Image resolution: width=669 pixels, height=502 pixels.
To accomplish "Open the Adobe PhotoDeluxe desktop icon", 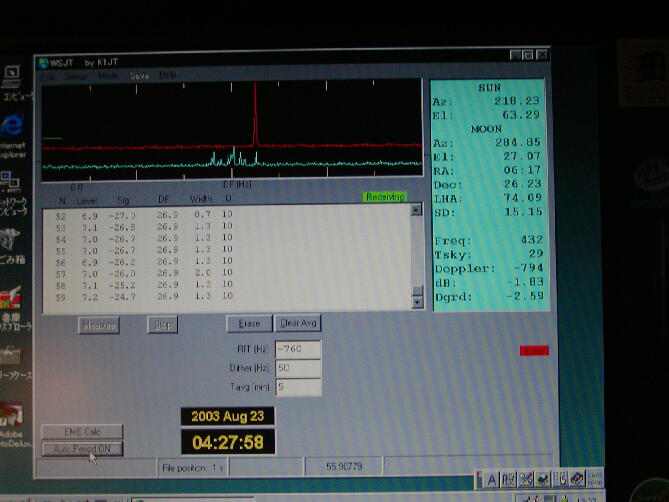I will pyautogui.click(x=12, y=416).
